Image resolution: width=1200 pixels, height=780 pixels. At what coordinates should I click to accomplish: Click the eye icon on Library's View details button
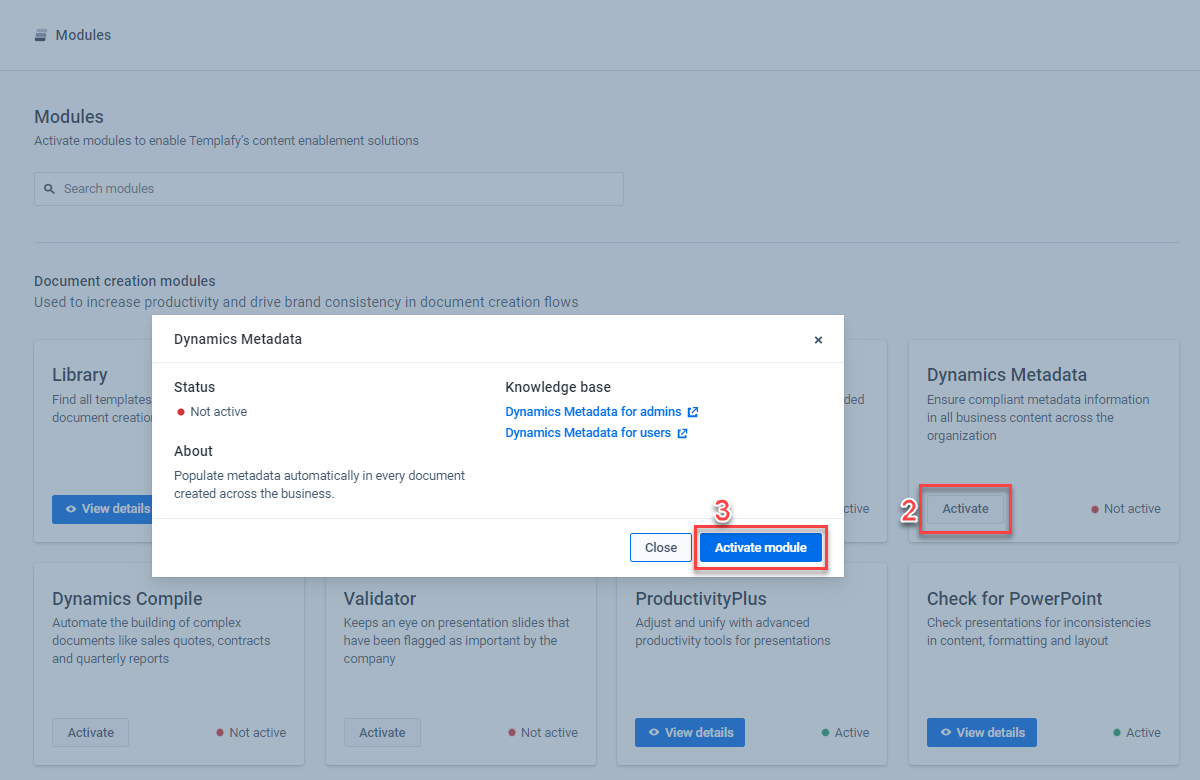coord(69,509)
